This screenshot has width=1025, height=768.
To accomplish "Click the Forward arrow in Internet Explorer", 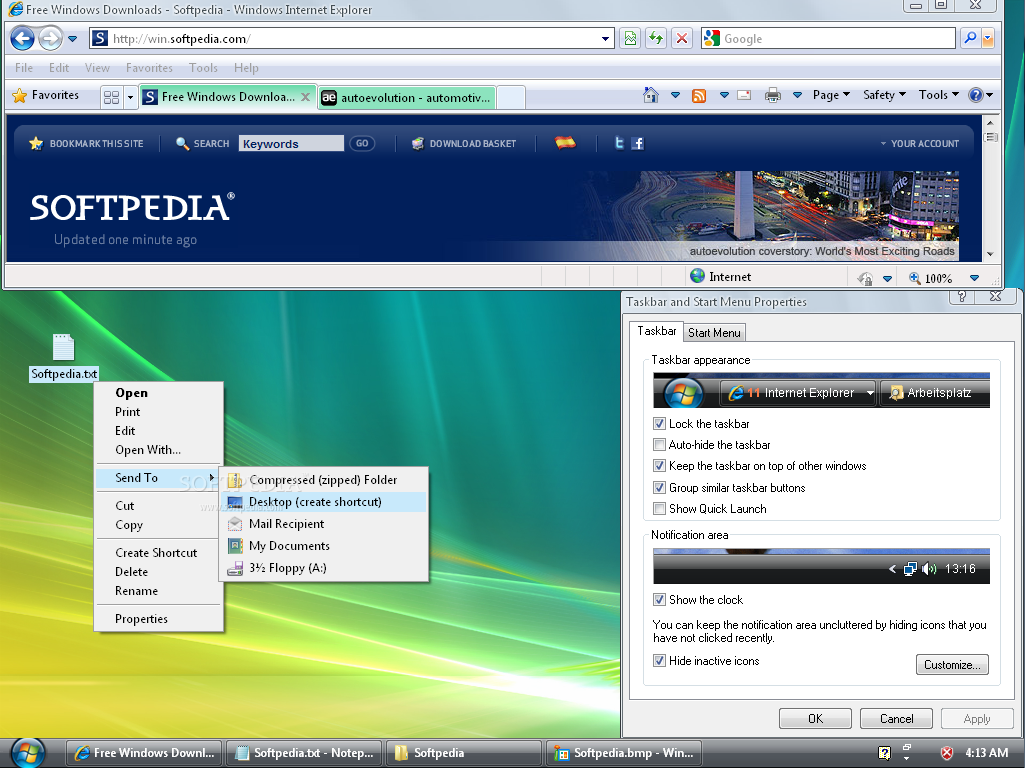I will coord(50,39).
